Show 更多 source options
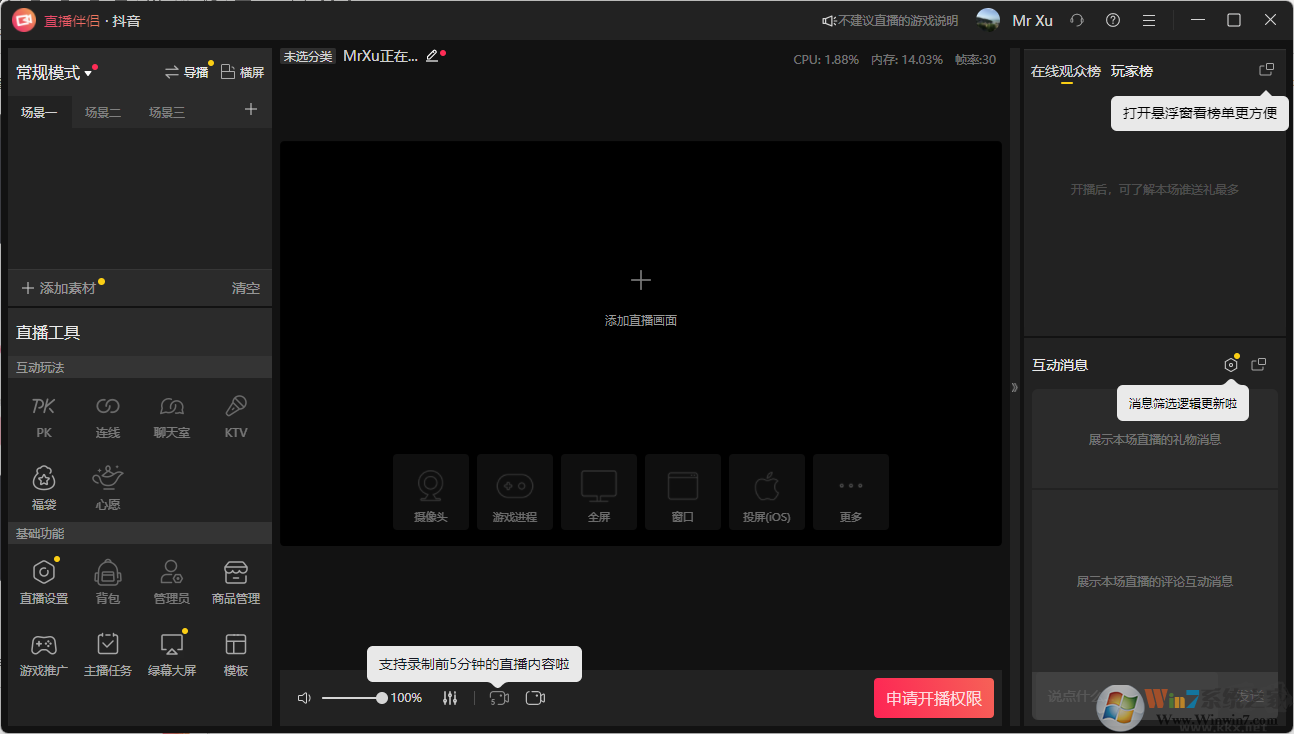Screen dimensions: 1294x734 pyautogui.click(x=851, y=492)
